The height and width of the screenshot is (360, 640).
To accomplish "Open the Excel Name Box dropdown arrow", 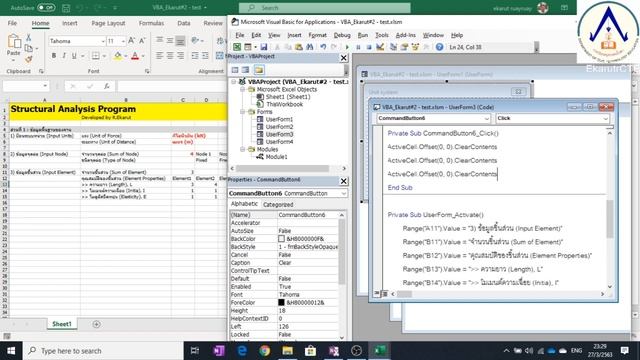I will point(44,86).
